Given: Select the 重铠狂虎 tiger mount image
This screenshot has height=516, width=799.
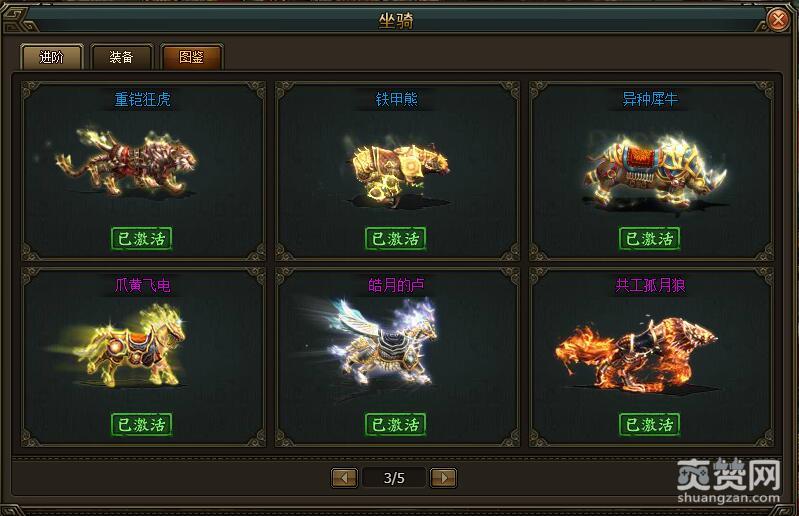Looking at the screenshot, I should coord(126,162).
